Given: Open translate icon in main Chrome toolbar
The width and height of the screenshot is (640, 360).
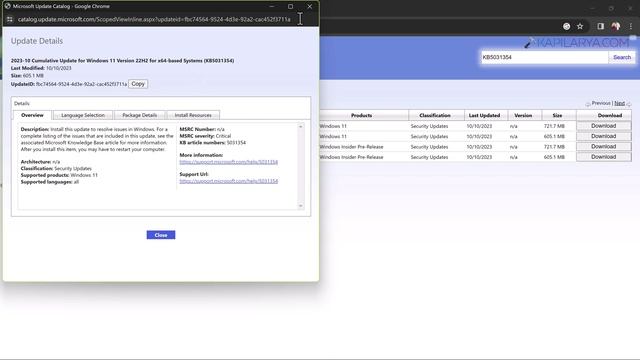Looking at the screenshot, I should 567,26.
